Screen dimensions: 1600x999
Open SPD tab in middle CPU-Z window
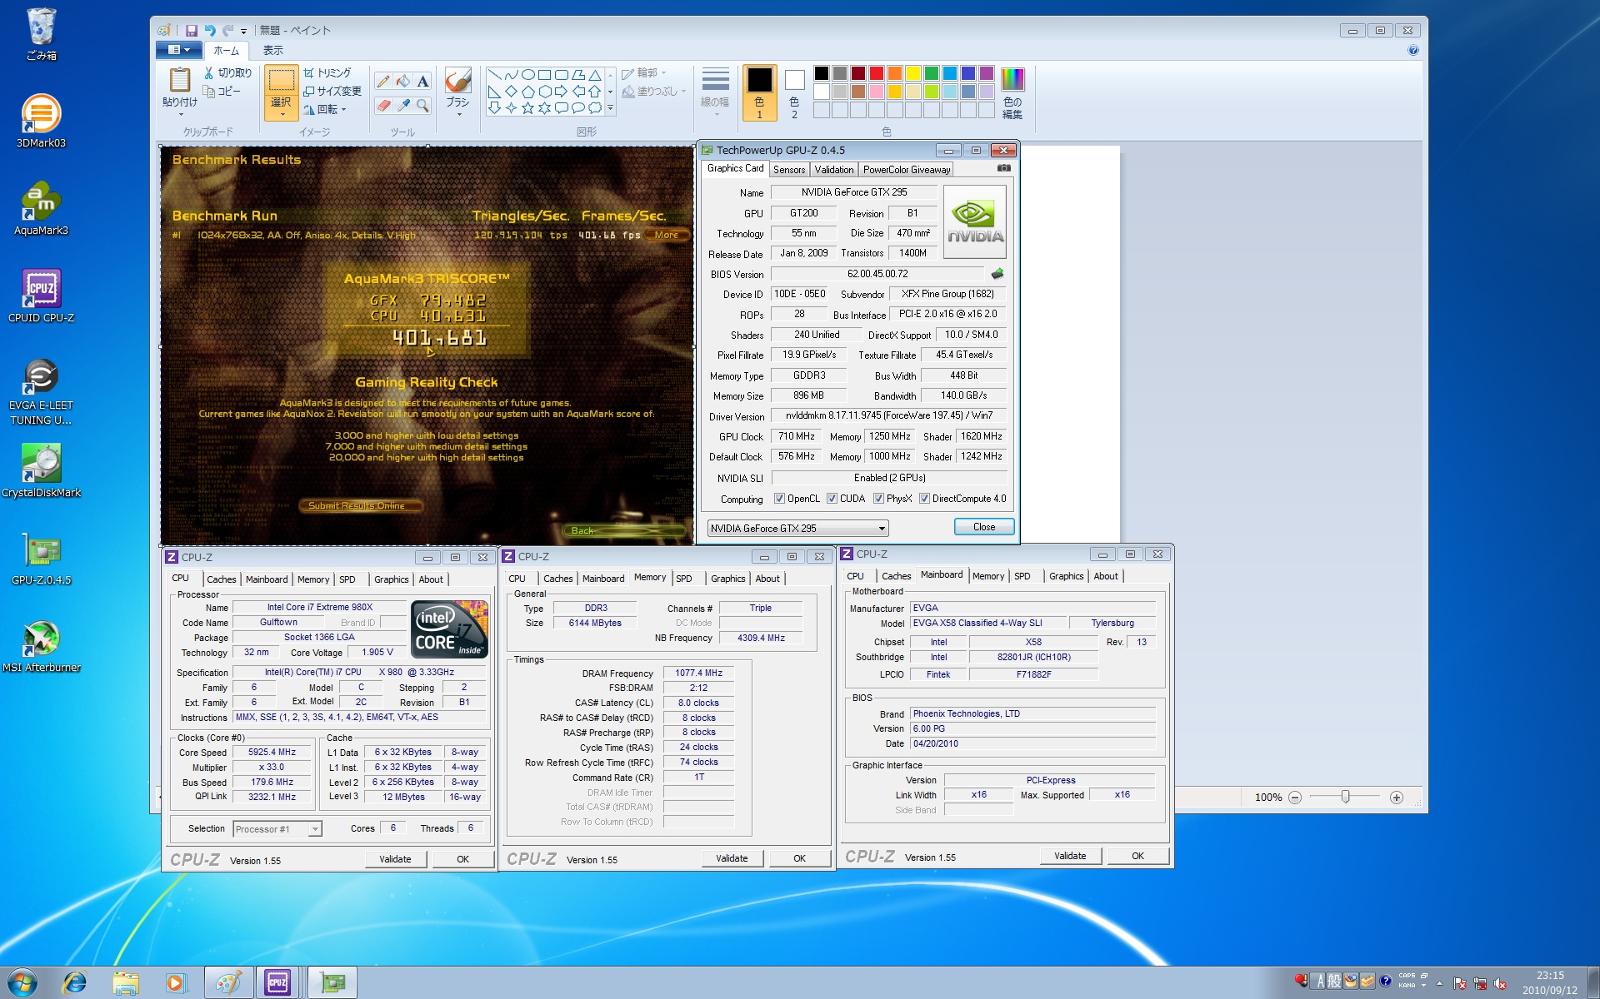tap(684, 578)
